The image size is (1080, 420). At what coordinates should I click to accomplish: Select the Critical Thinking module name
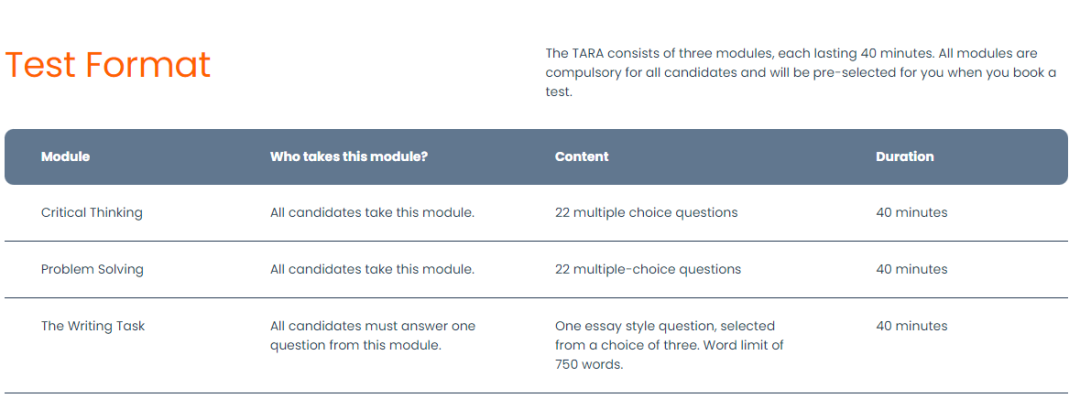pos(92,213)
